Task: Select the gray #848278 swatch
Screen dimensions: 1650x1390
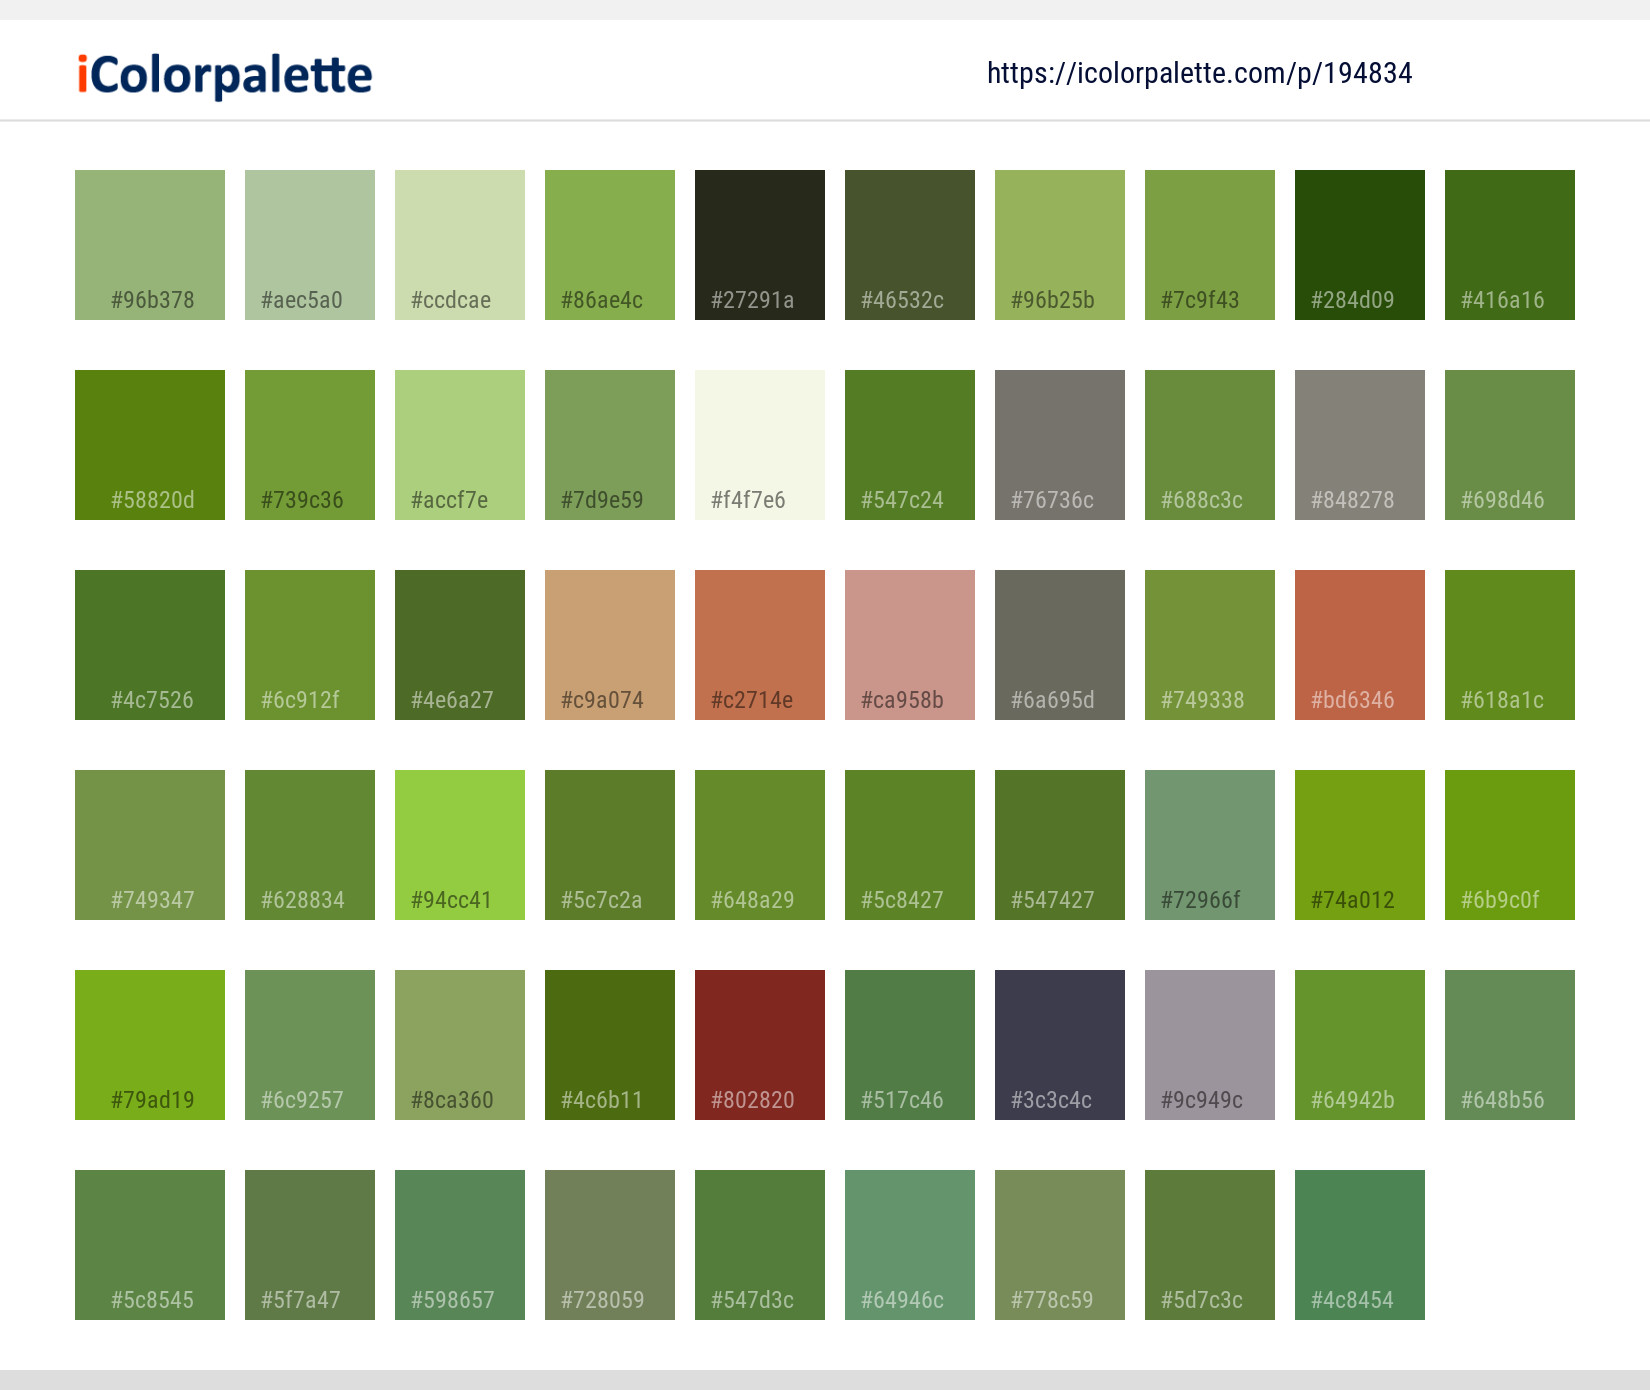Action: click(1360, 445)
